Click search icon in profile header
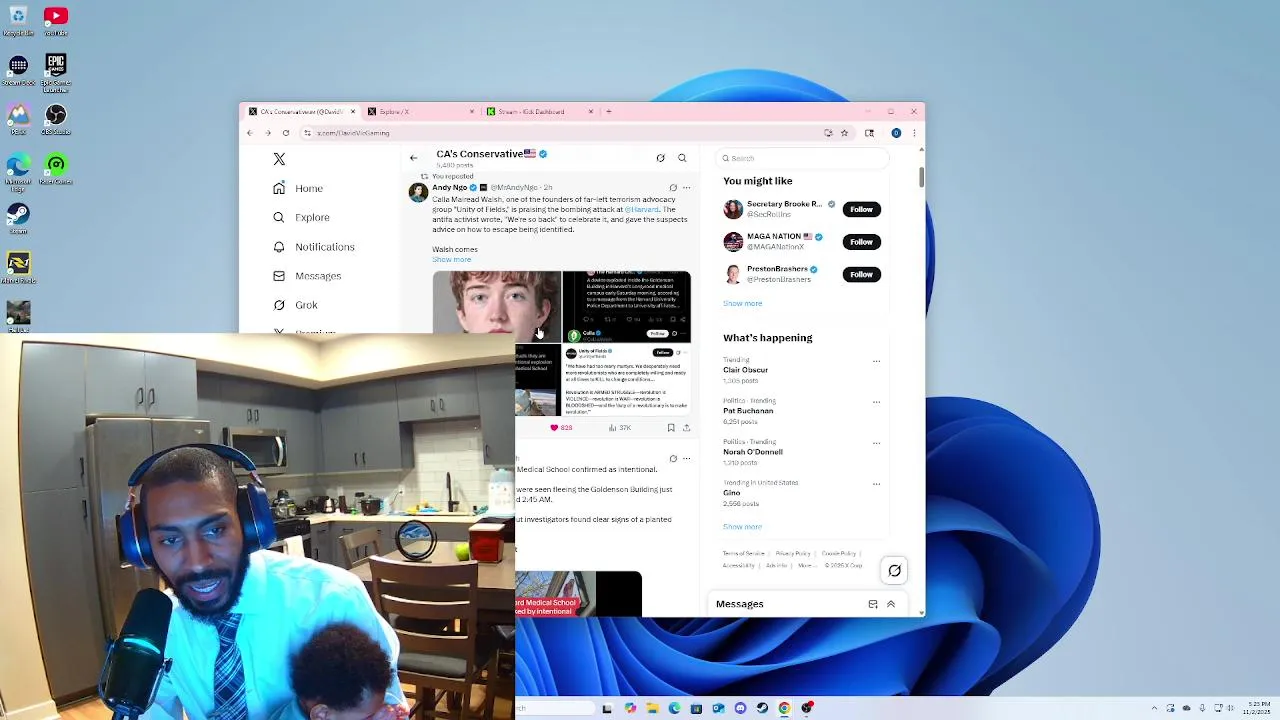1280x720 pixels. point(682,158)
